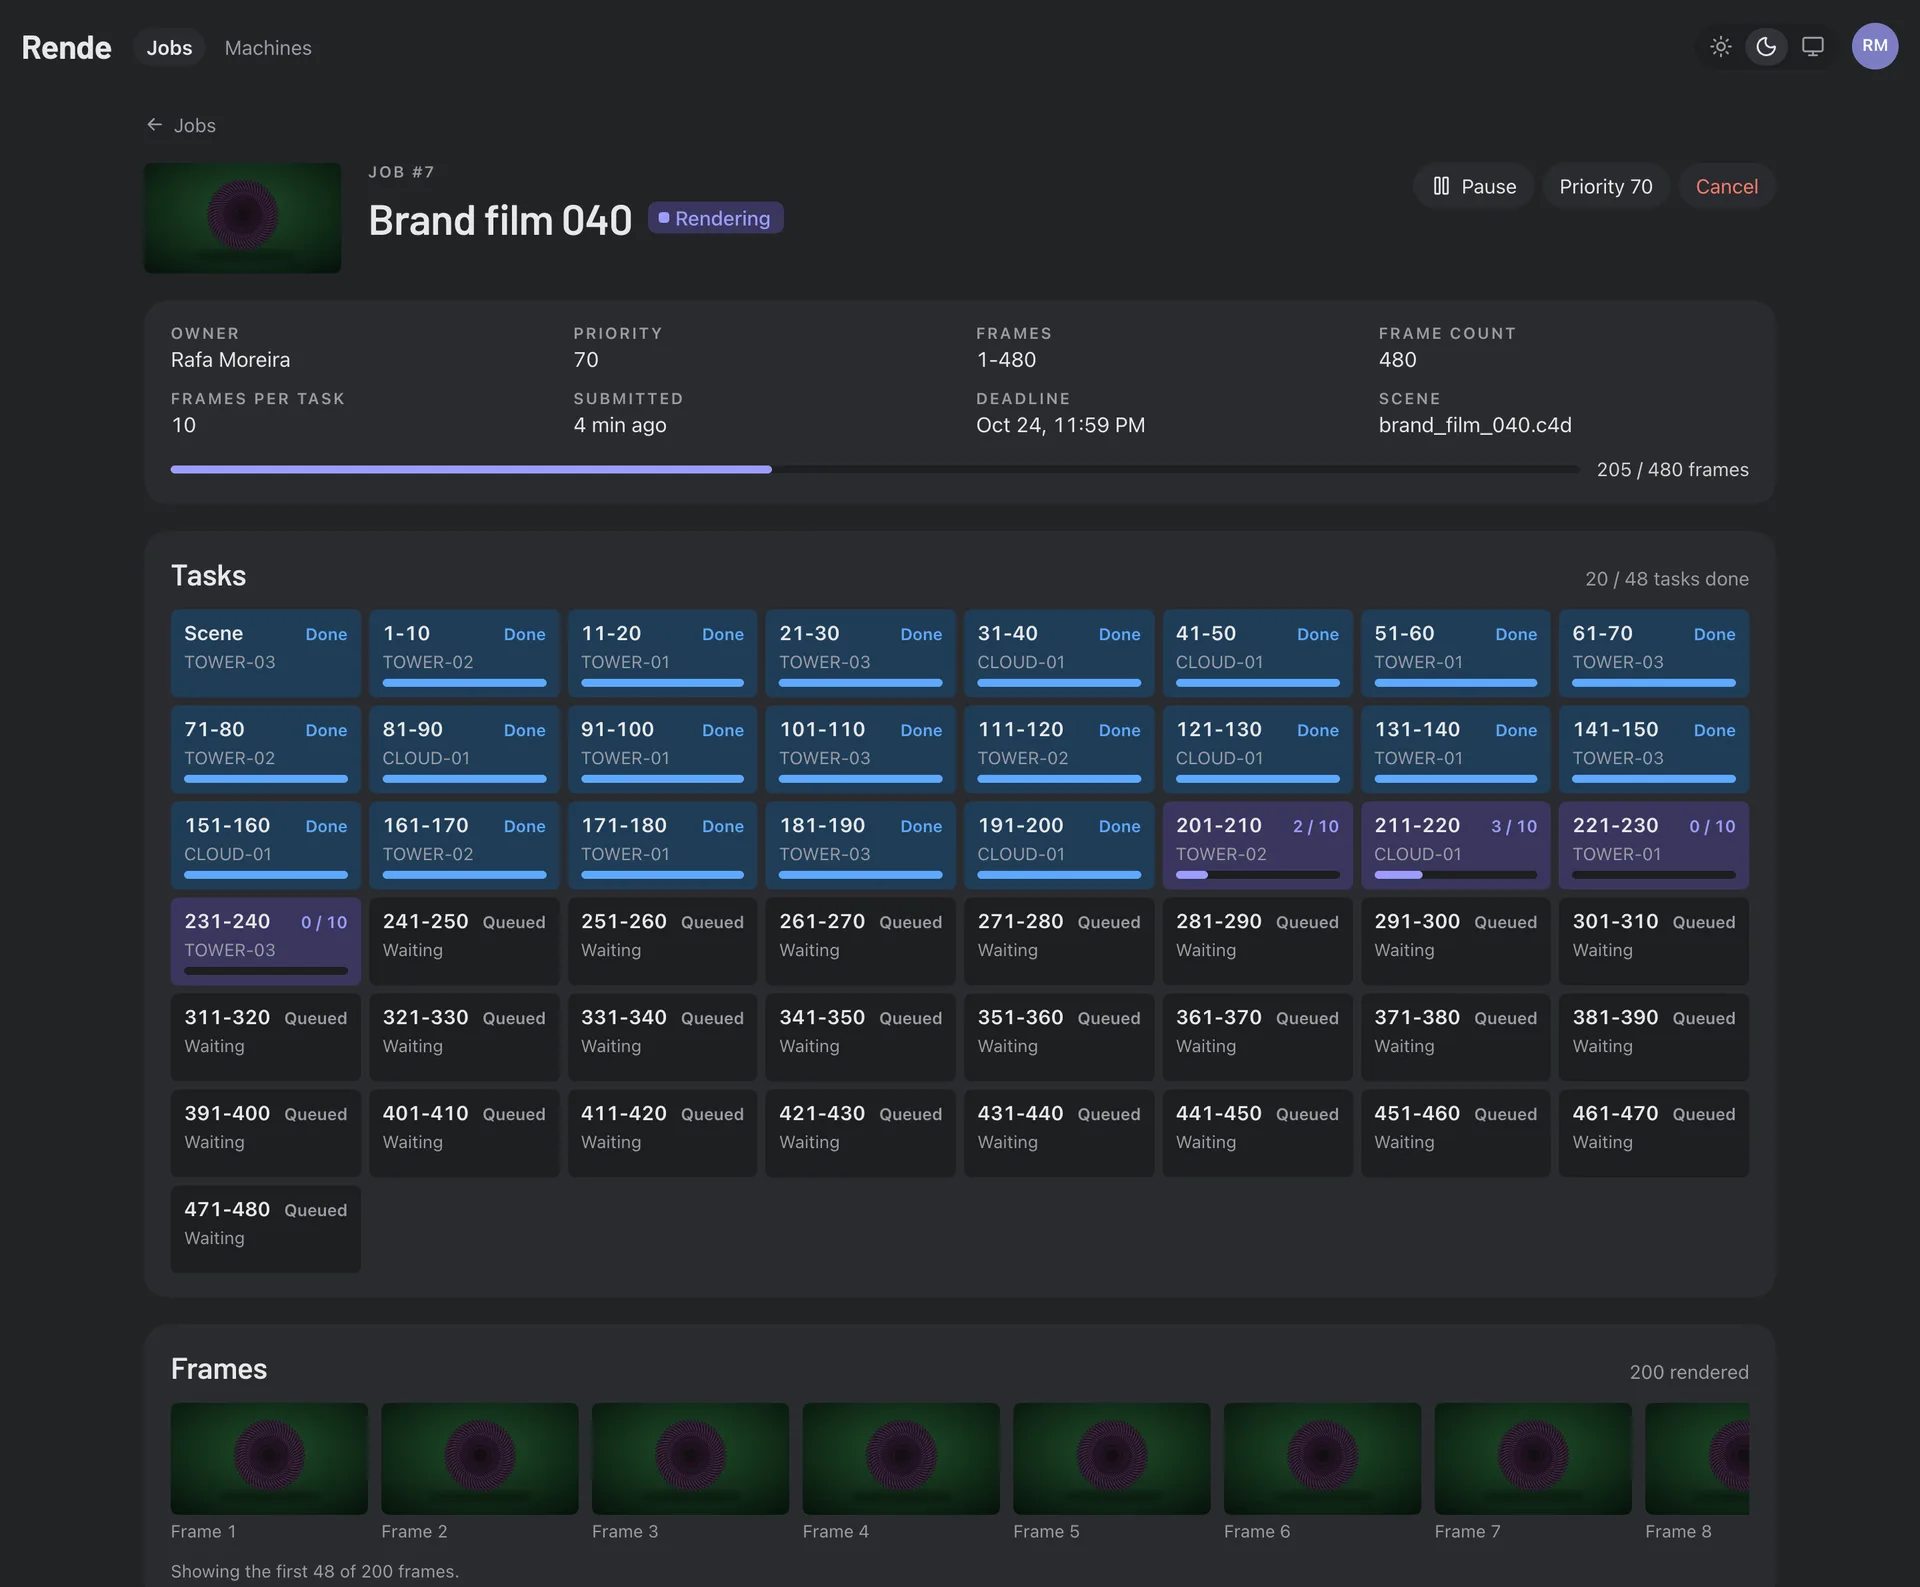
Task: Open Frame 2 thumbnail
Action: [480, 1458]
